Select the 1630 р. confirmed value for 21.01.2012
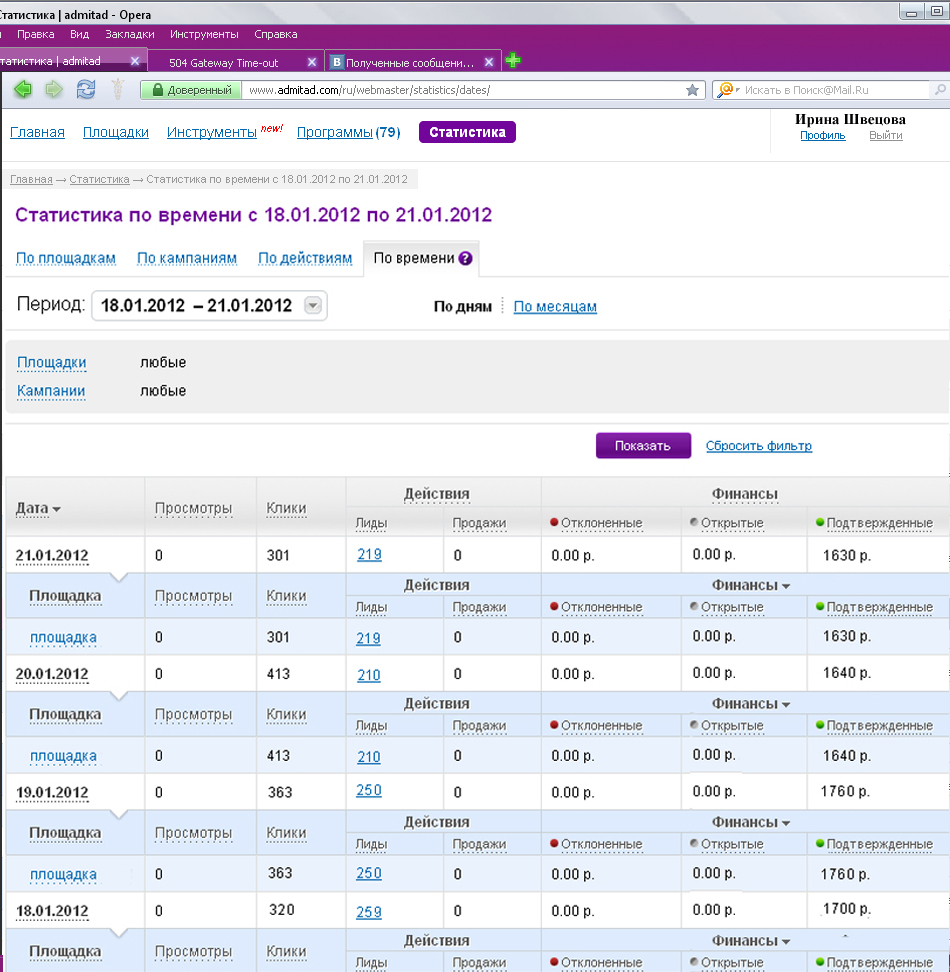The width and height of the screenshot is (950, 972). tap(847, 555)
